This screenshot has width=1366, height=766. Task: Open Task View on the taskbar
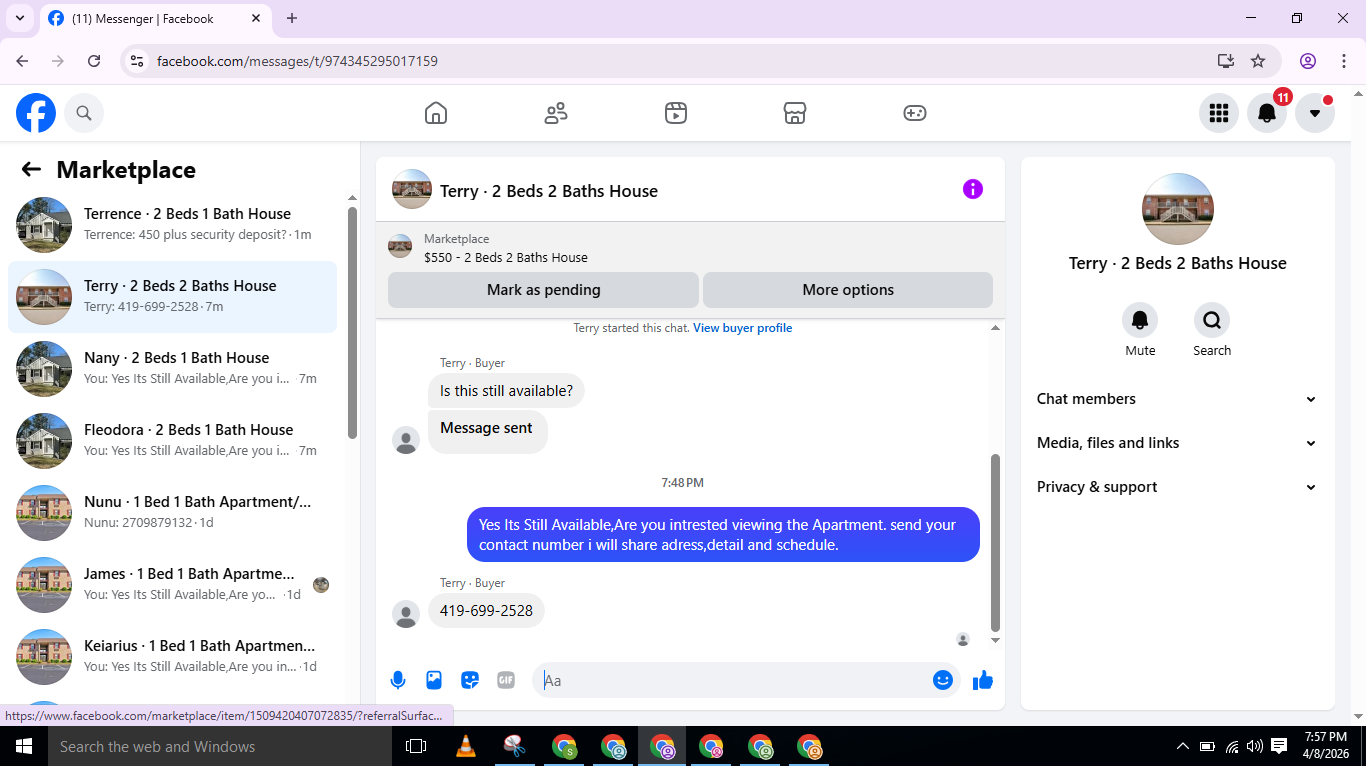coord(416,746)
